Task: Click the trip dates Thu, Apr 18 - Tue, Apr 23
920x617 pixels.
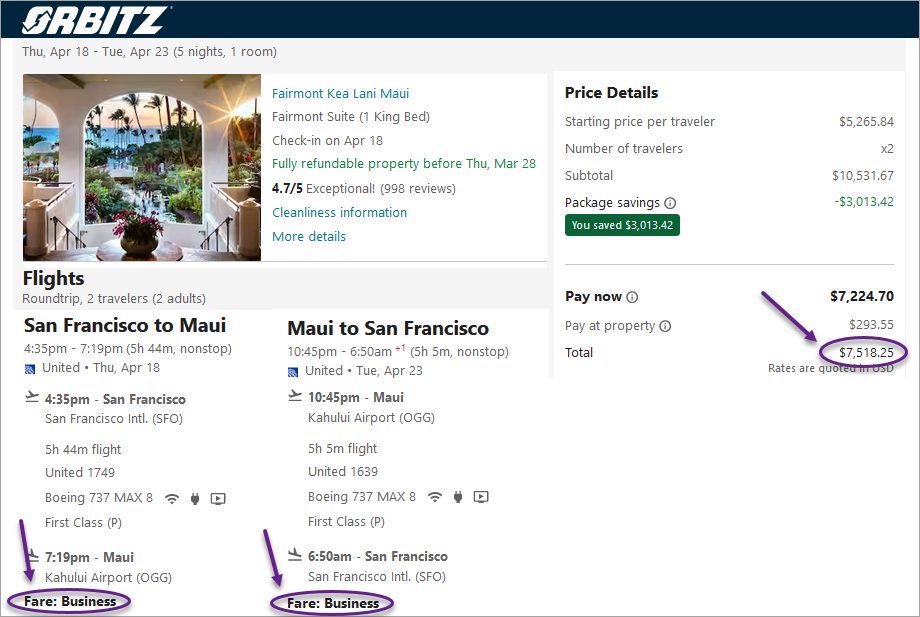Action: [95, 52]
